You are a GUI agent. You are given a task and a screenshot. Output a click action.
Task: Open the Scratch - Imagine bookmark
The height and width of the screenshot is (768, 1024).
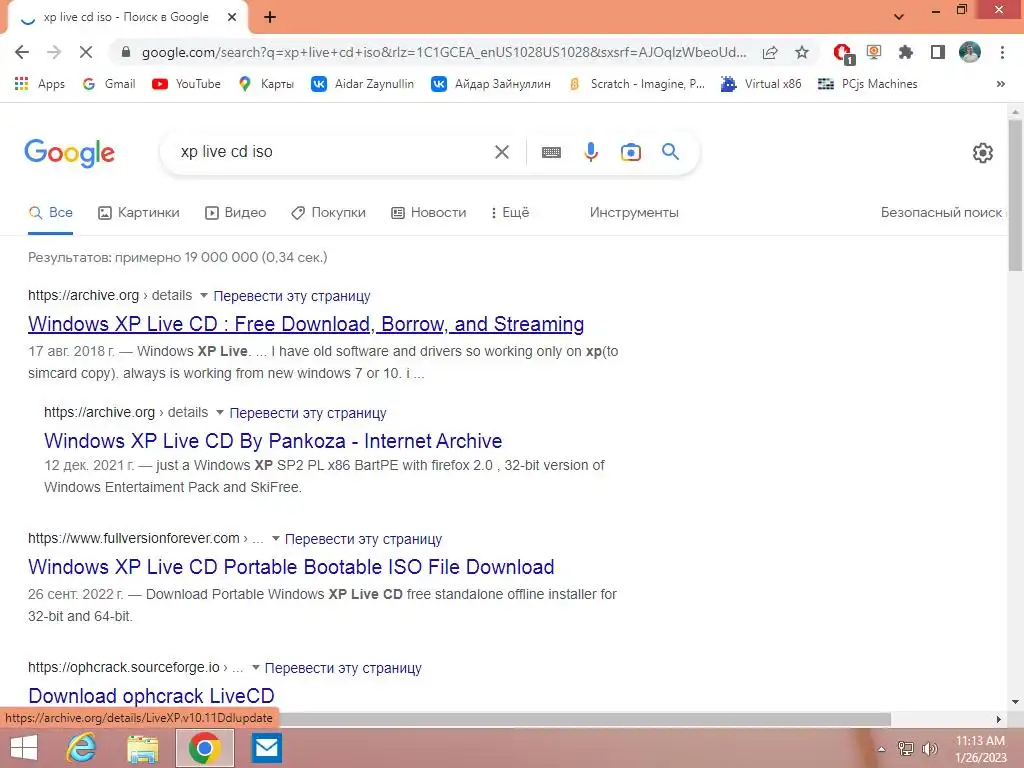636,84
